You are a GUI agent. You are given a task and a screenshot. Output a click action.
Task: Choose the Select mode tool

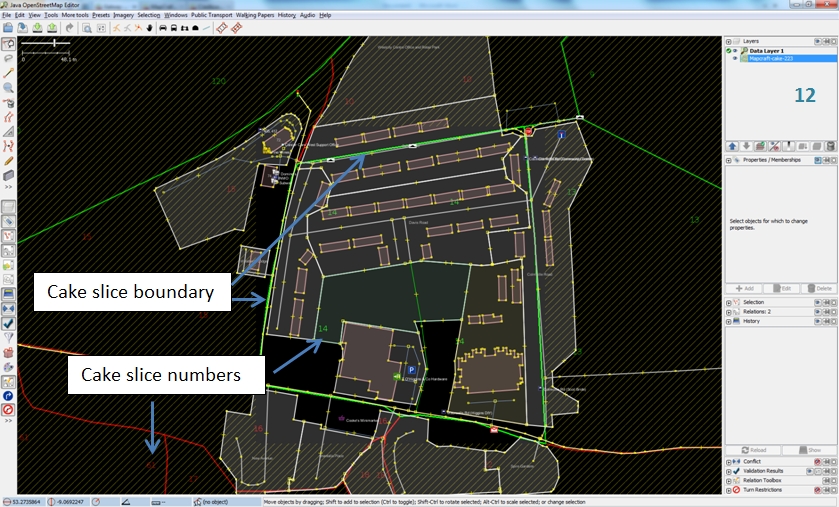click(9, 44)
